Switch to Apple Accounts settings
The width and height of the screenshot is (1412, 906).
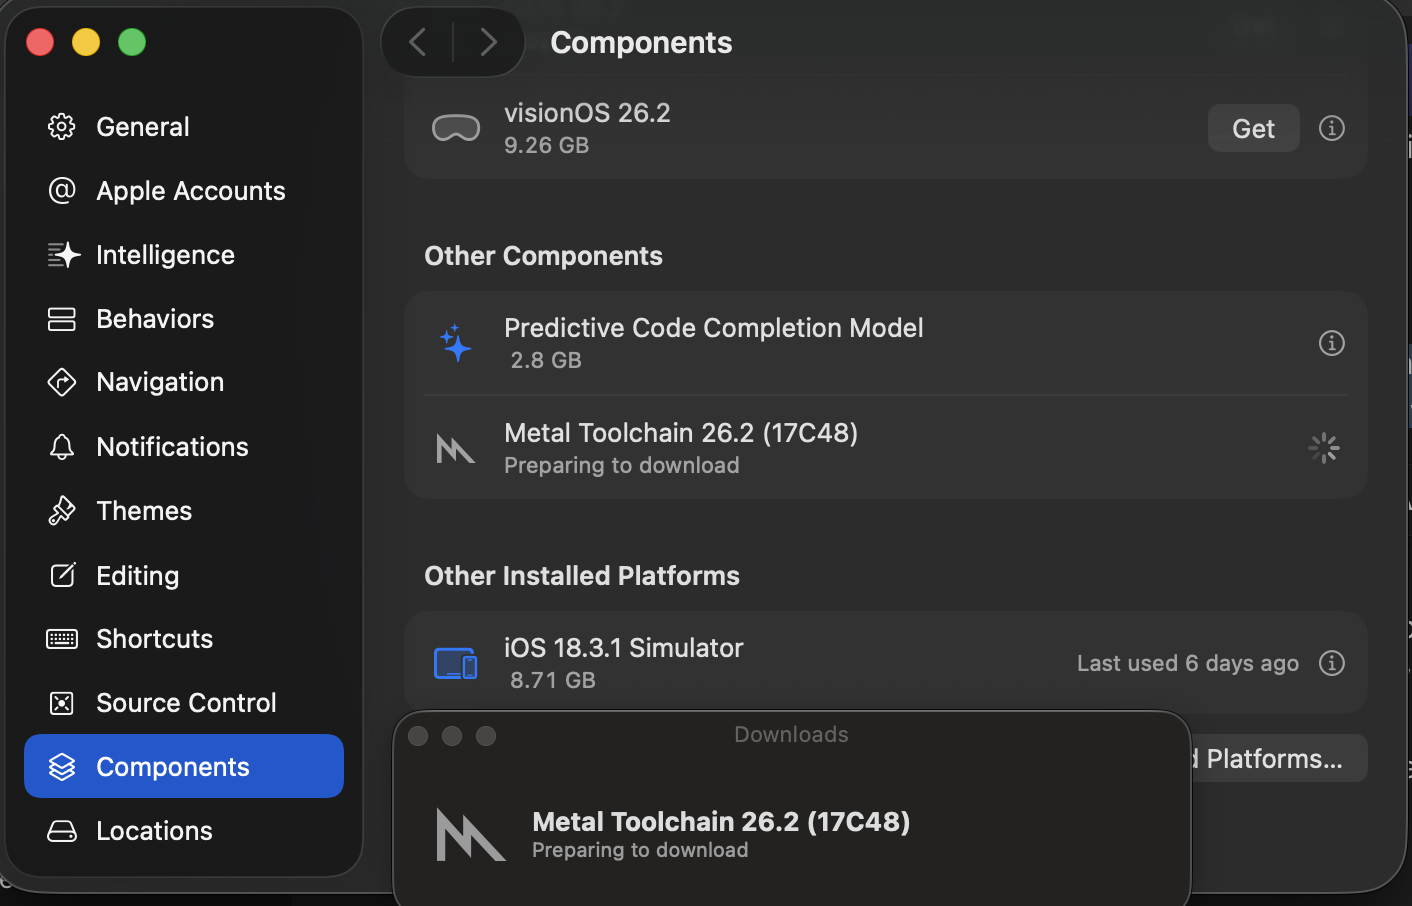click(190, 191)
